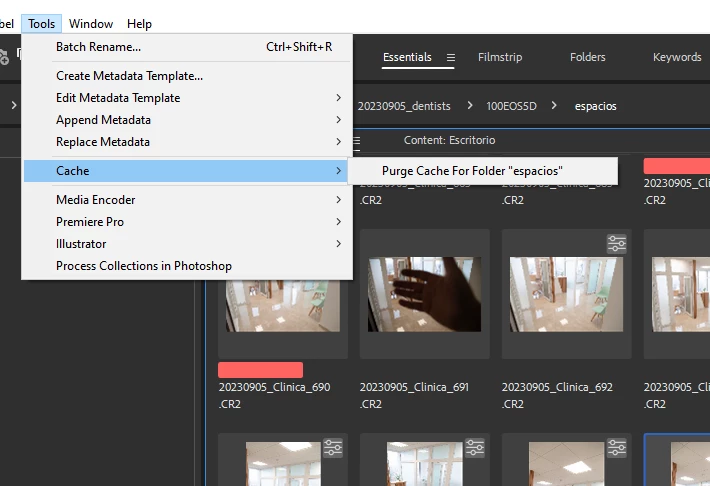The width and height of the screenshot is (710, 486).
Task: Expand the Append Metadata submenu arrow
Action: point(338,120)
